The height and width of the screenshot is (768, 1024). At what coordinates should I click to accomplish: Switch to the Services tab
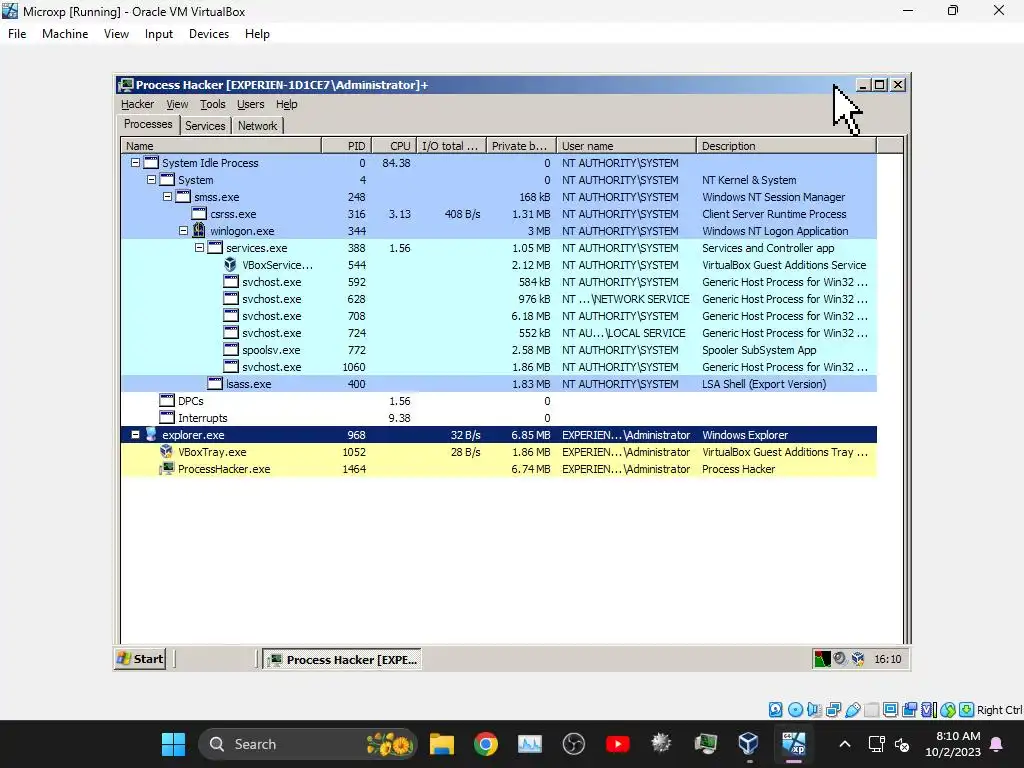205,125
